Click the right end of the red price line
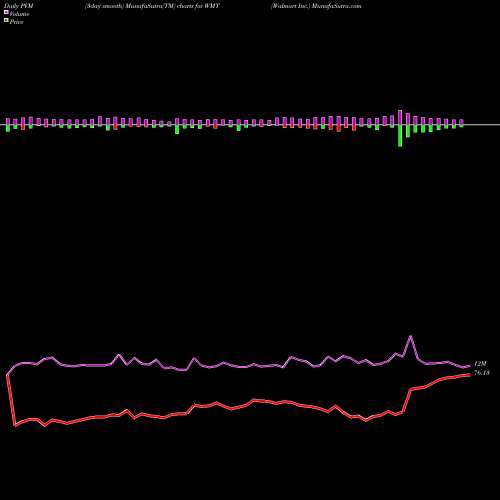This screenshot has width=500, height=500. tap(470, 374)
